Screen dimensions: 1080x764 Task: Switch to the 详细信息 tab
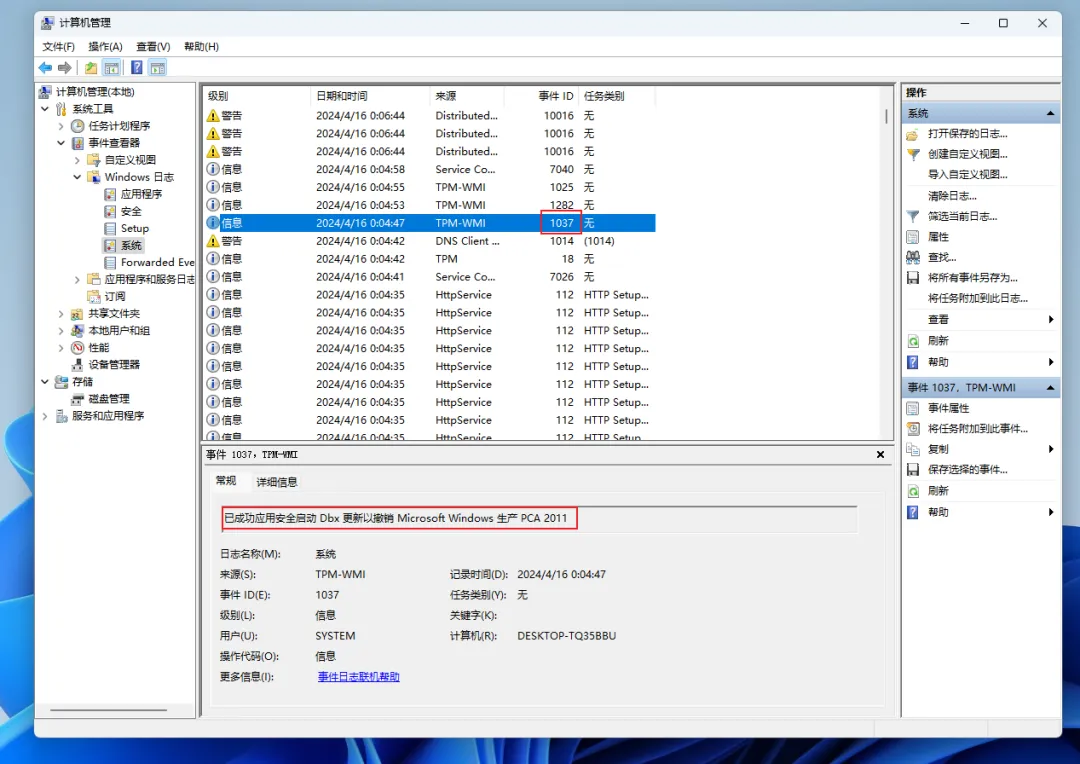point(277,482)
